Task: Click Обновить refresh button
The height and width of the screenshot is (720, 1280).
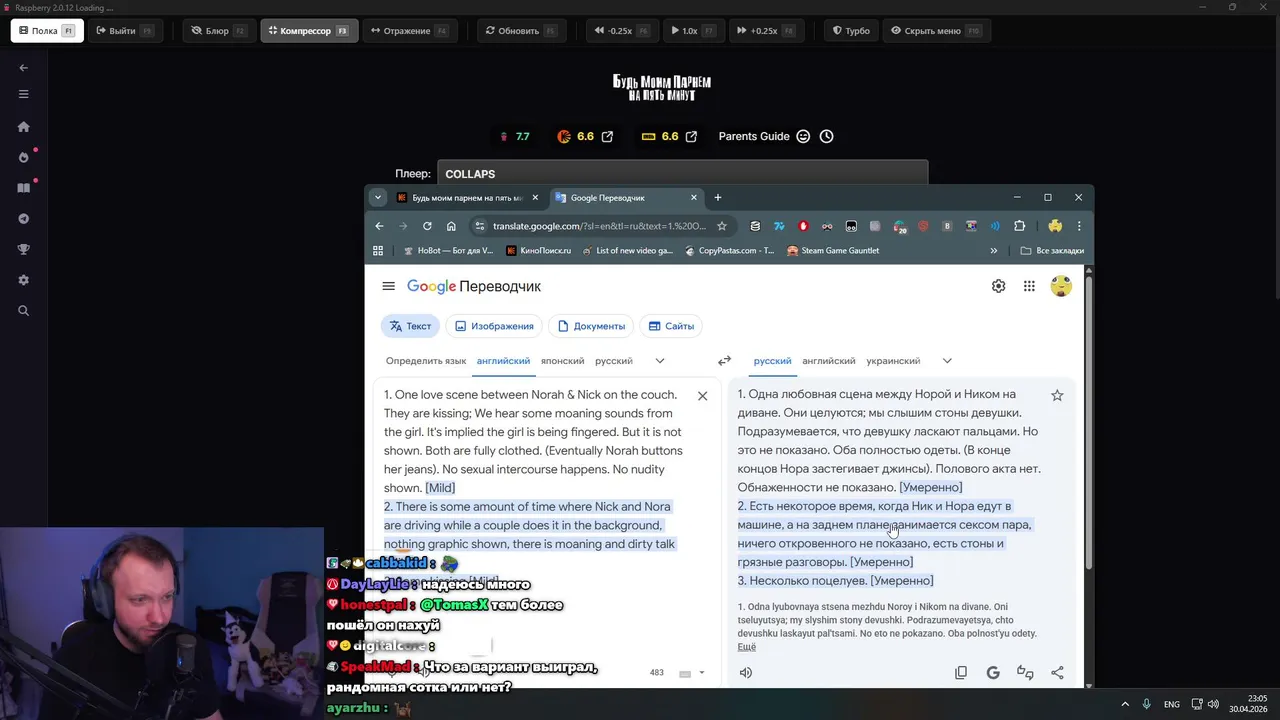Action: (520, 31)
